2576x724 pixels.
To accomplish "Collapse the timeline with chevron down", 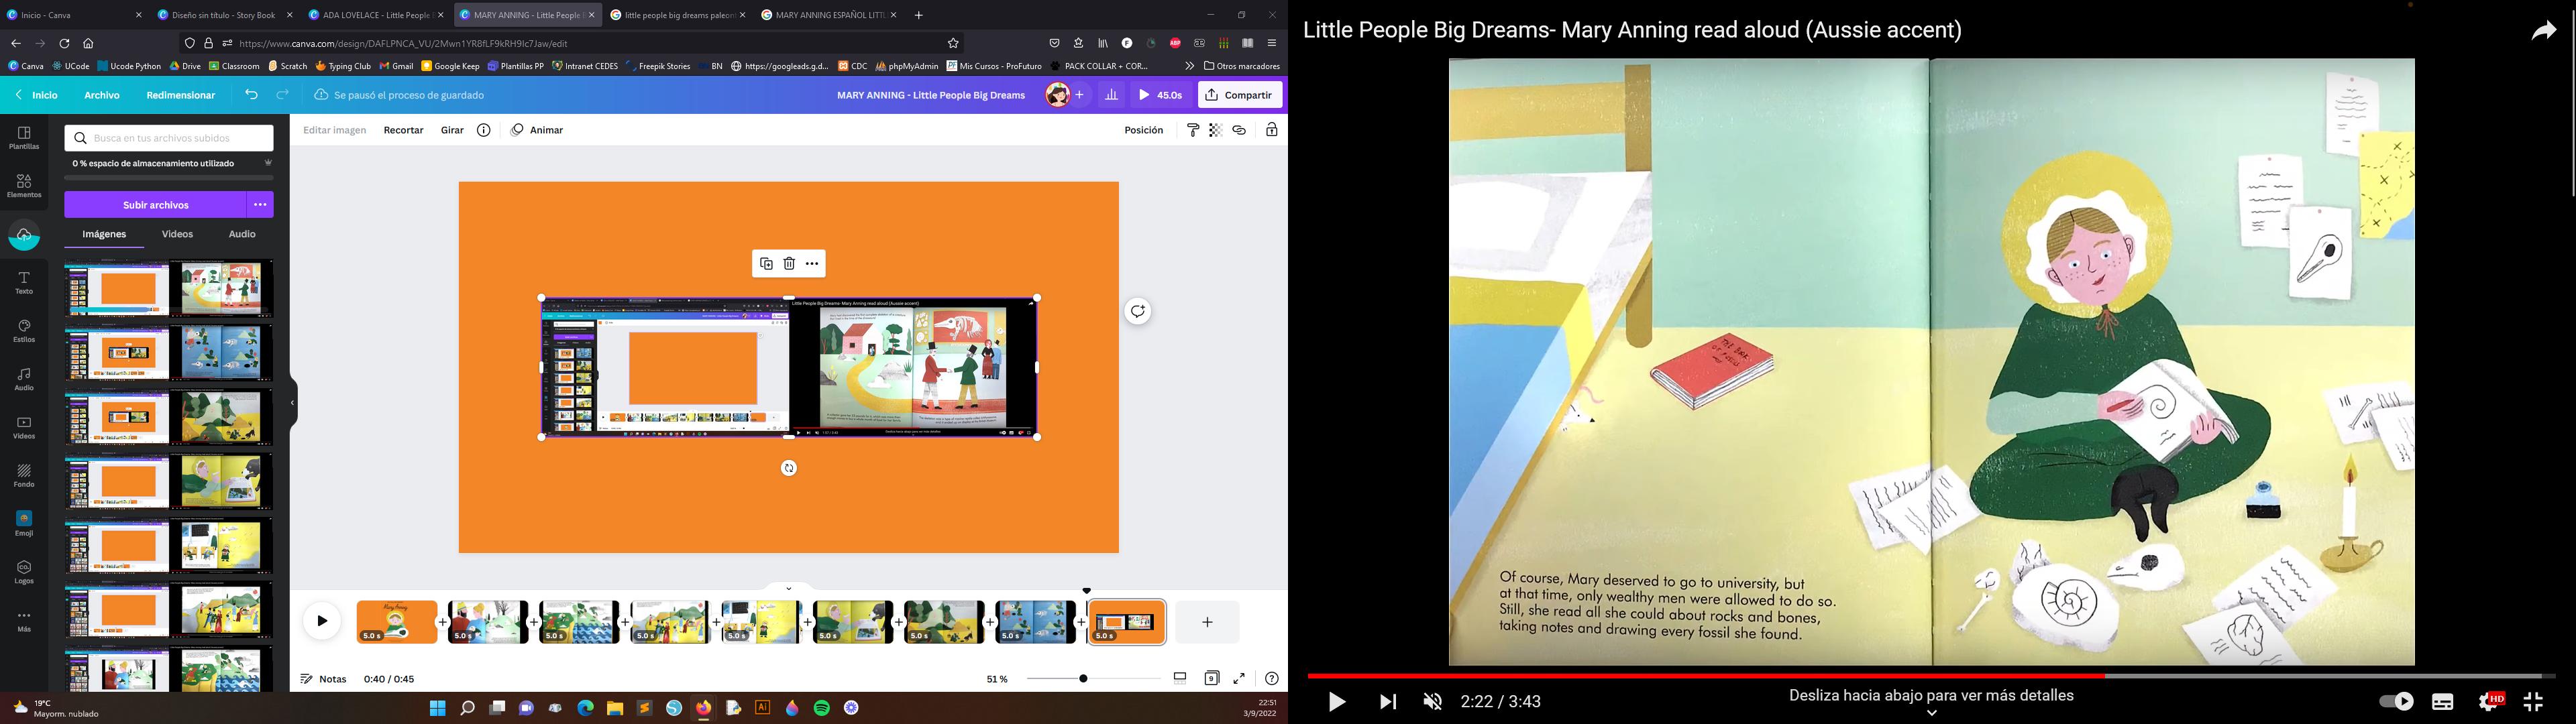I will (x=788, y=589).
